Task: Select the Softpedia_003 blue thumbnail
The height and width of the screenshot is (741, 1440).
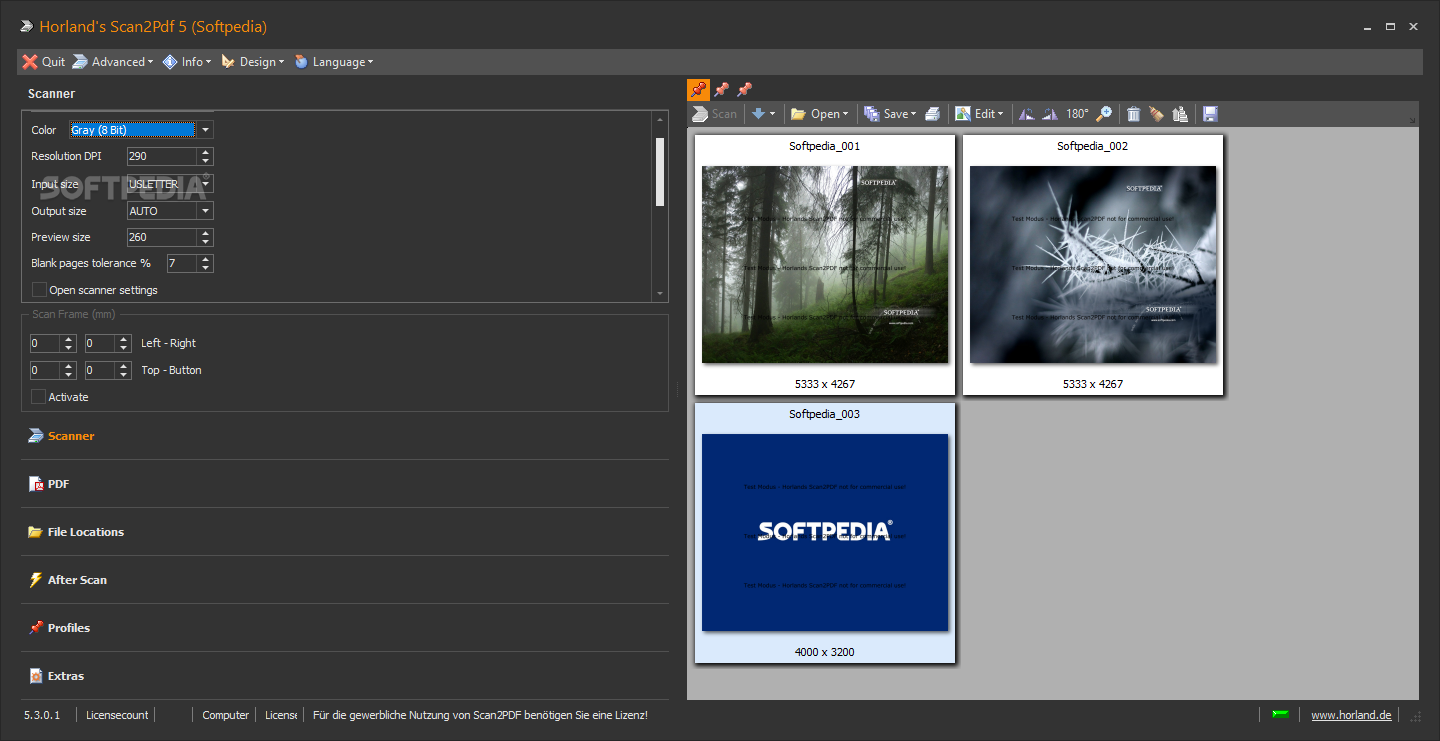Action: 825,533
